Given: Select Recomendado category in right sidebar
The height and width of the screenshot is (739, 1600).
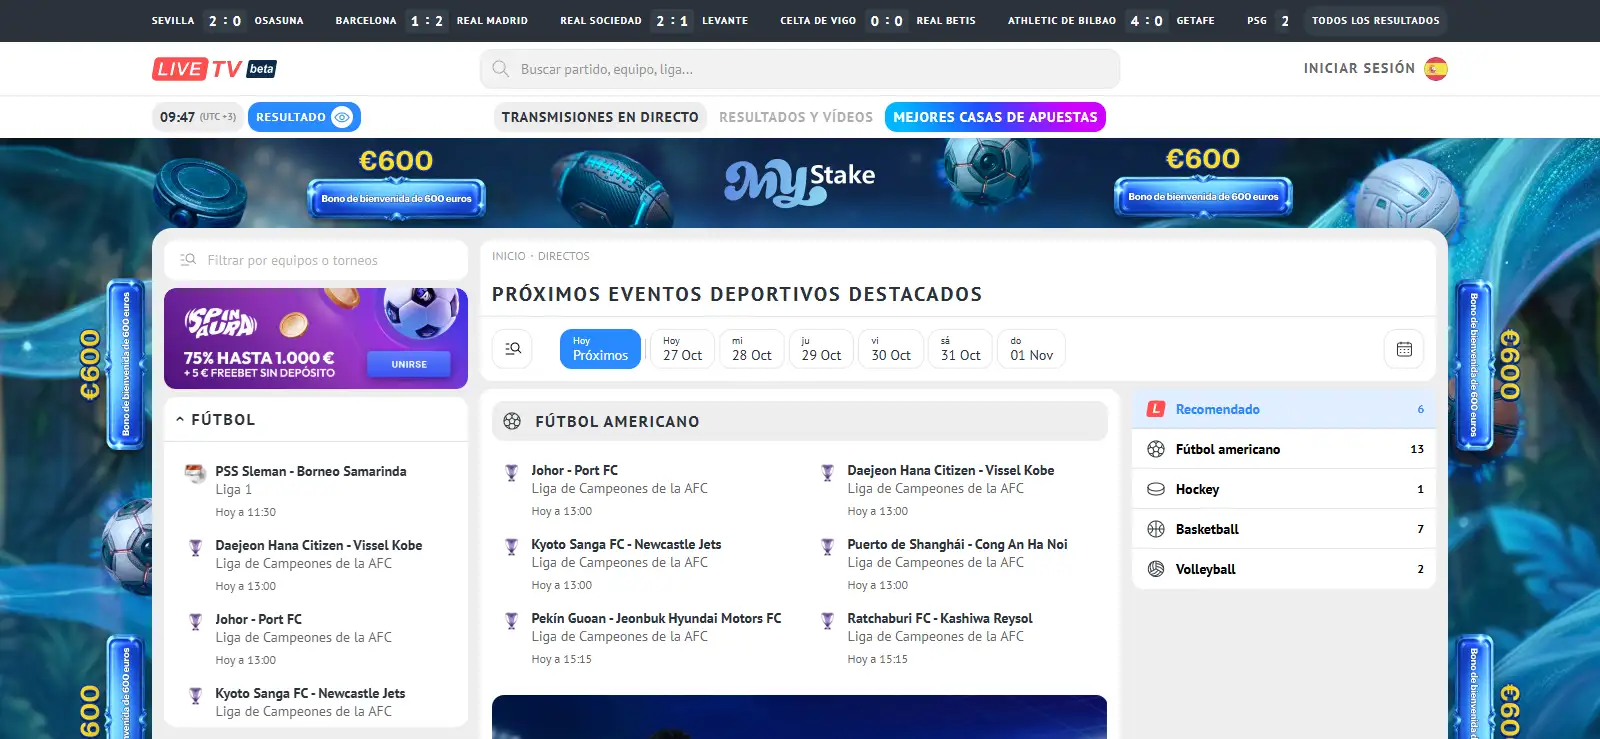Looking at the screenshot, I should 1284,409.
